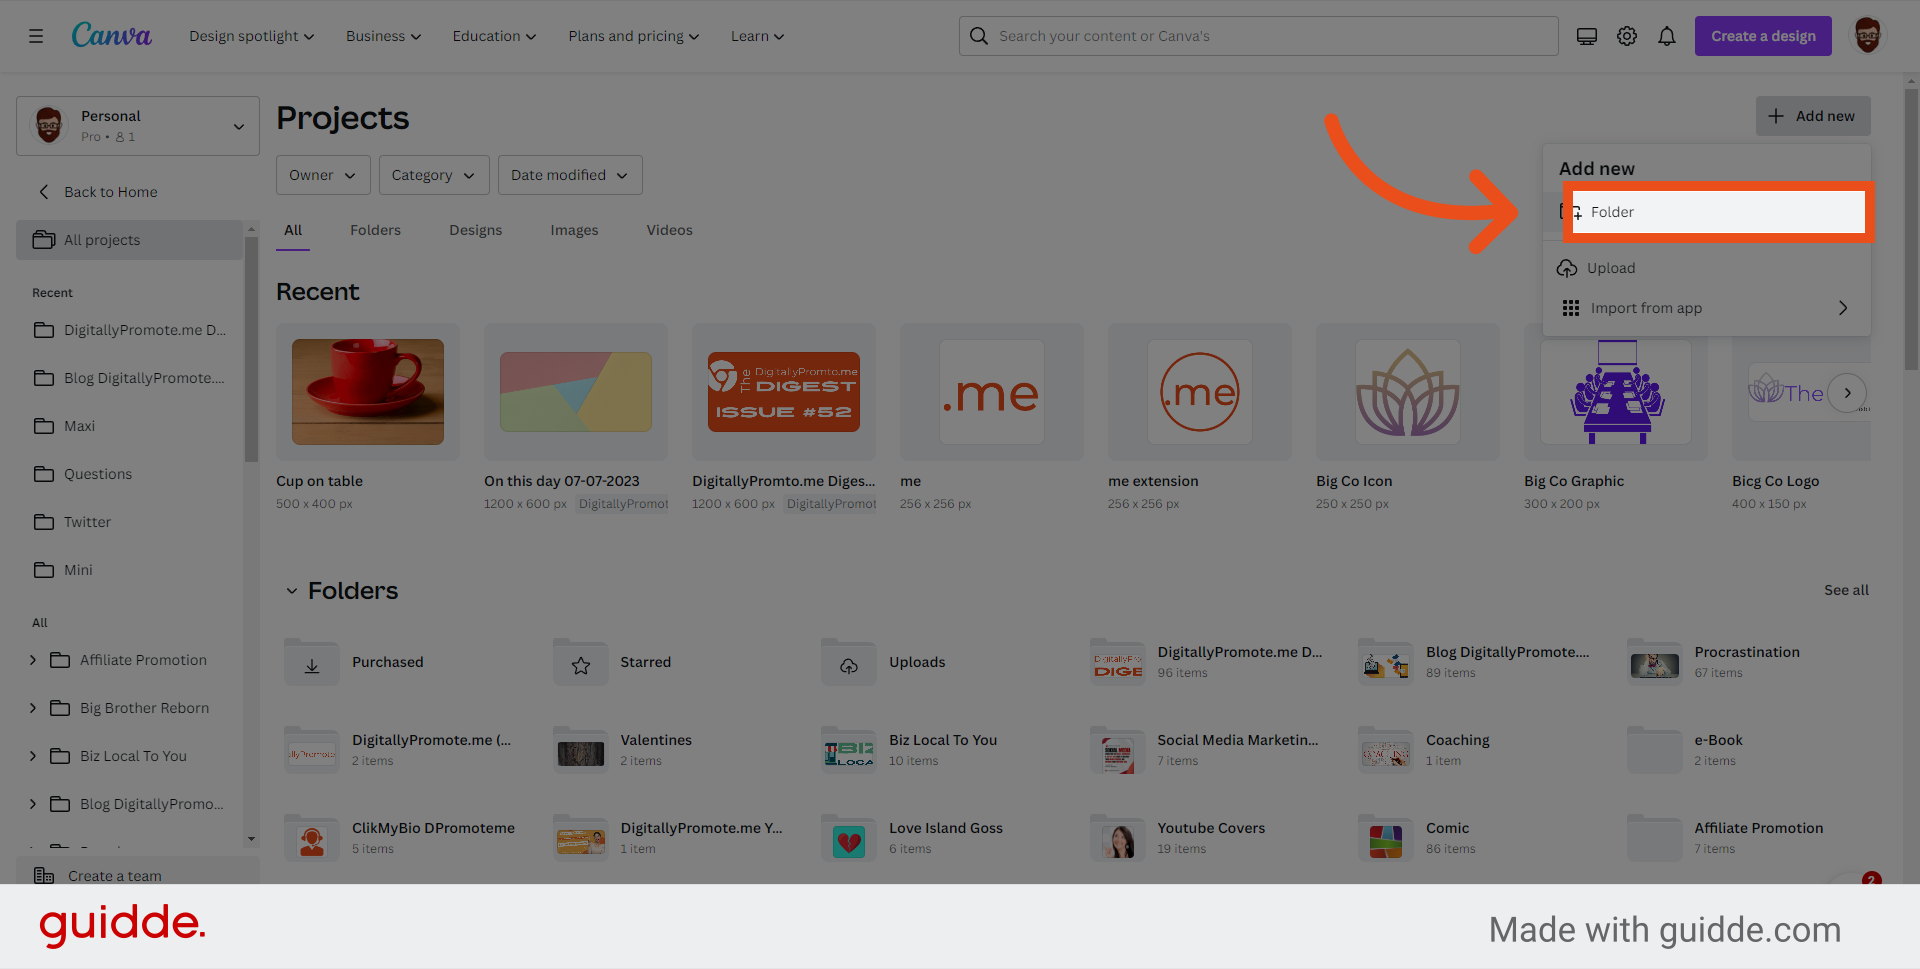Open the Starred folder star icon
The width and height of the screenshot is (1920, 969).
(581, 662)
